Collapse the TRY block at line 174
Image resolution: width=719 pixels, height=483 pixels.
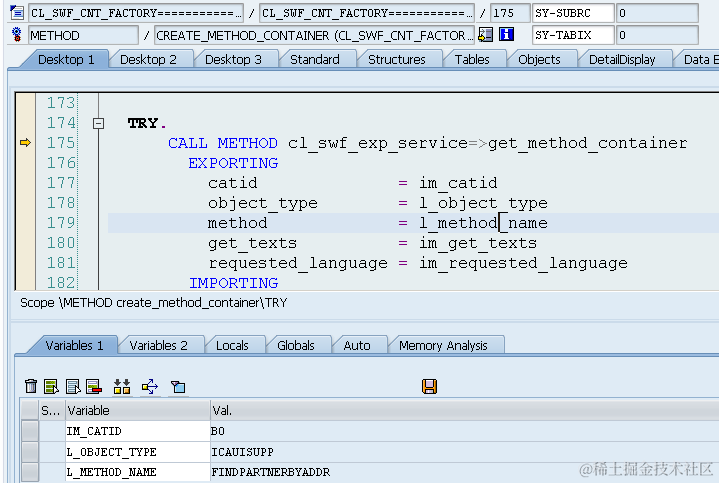coord(98,123)
